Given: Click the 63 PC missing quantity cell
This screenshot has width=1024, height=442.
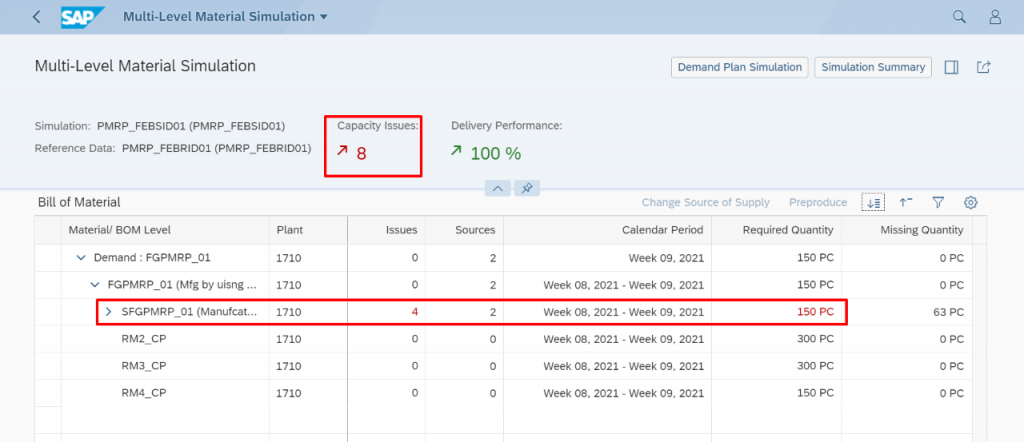Looking at the screenshot, I should point(948,312).
